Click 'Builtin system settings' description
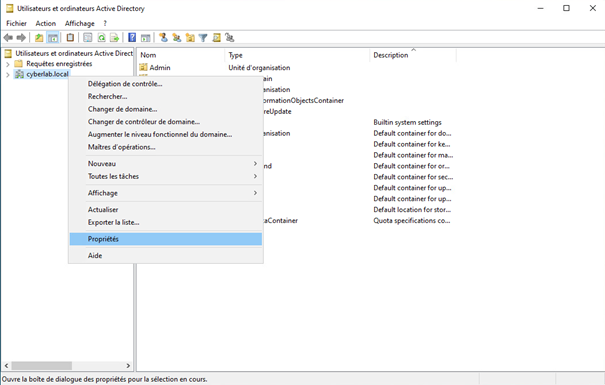The image size is (605, 385). [x=407, y=122]
